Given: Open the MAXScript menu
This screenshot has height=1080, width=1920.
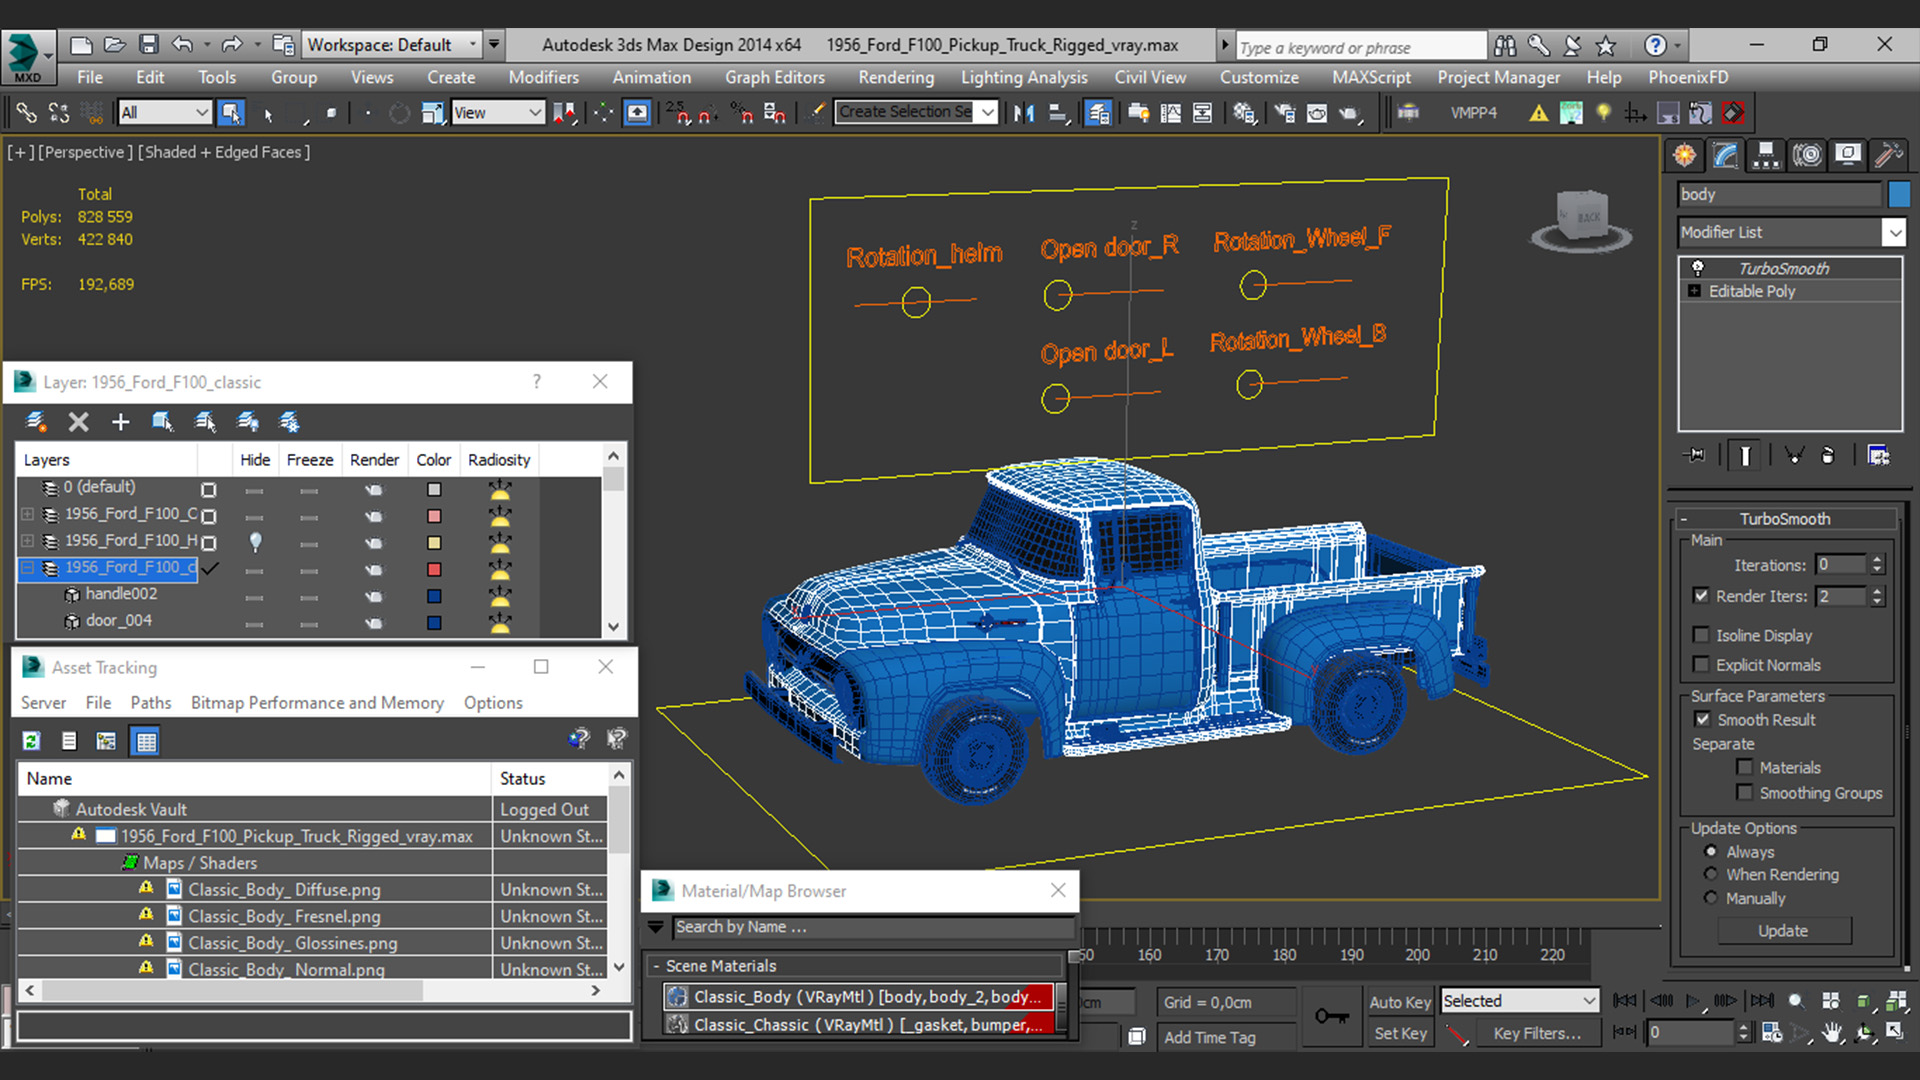Looking at the screenshot, I should [1371, 77].
